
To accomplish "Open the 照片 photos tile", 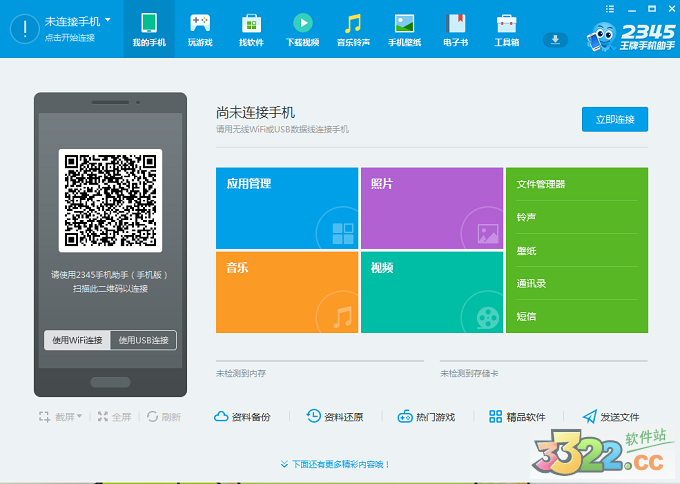I will click(432, 208).
